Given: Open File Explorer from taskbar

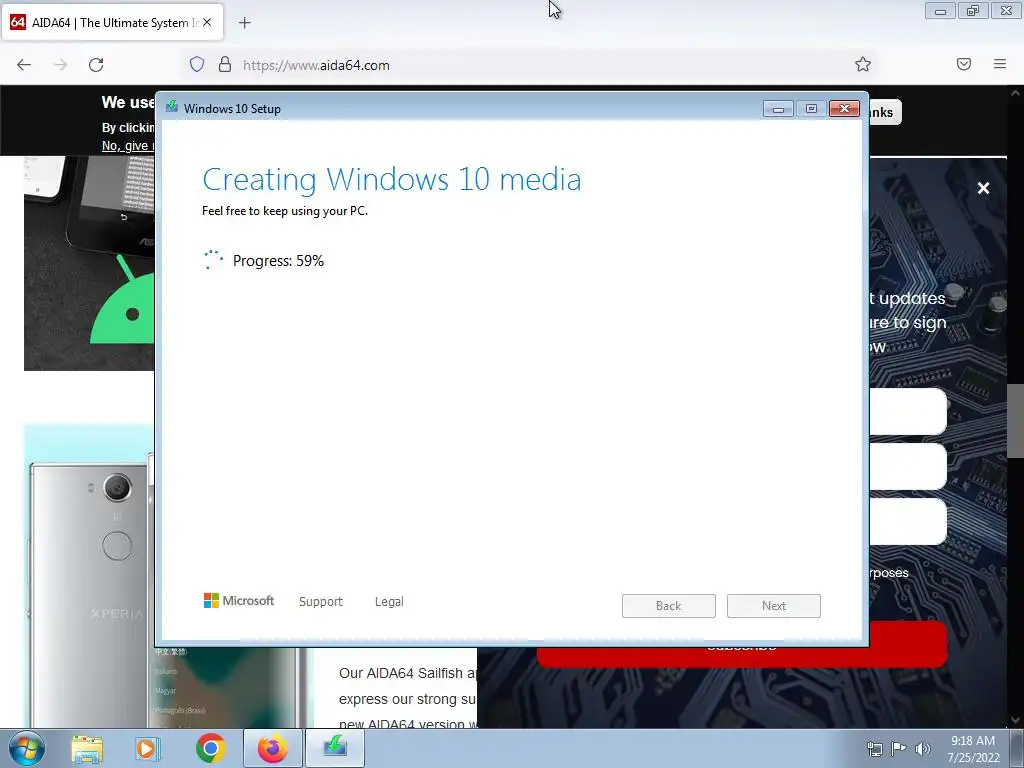Looking at the screenshot, I should tap(87, 748).
